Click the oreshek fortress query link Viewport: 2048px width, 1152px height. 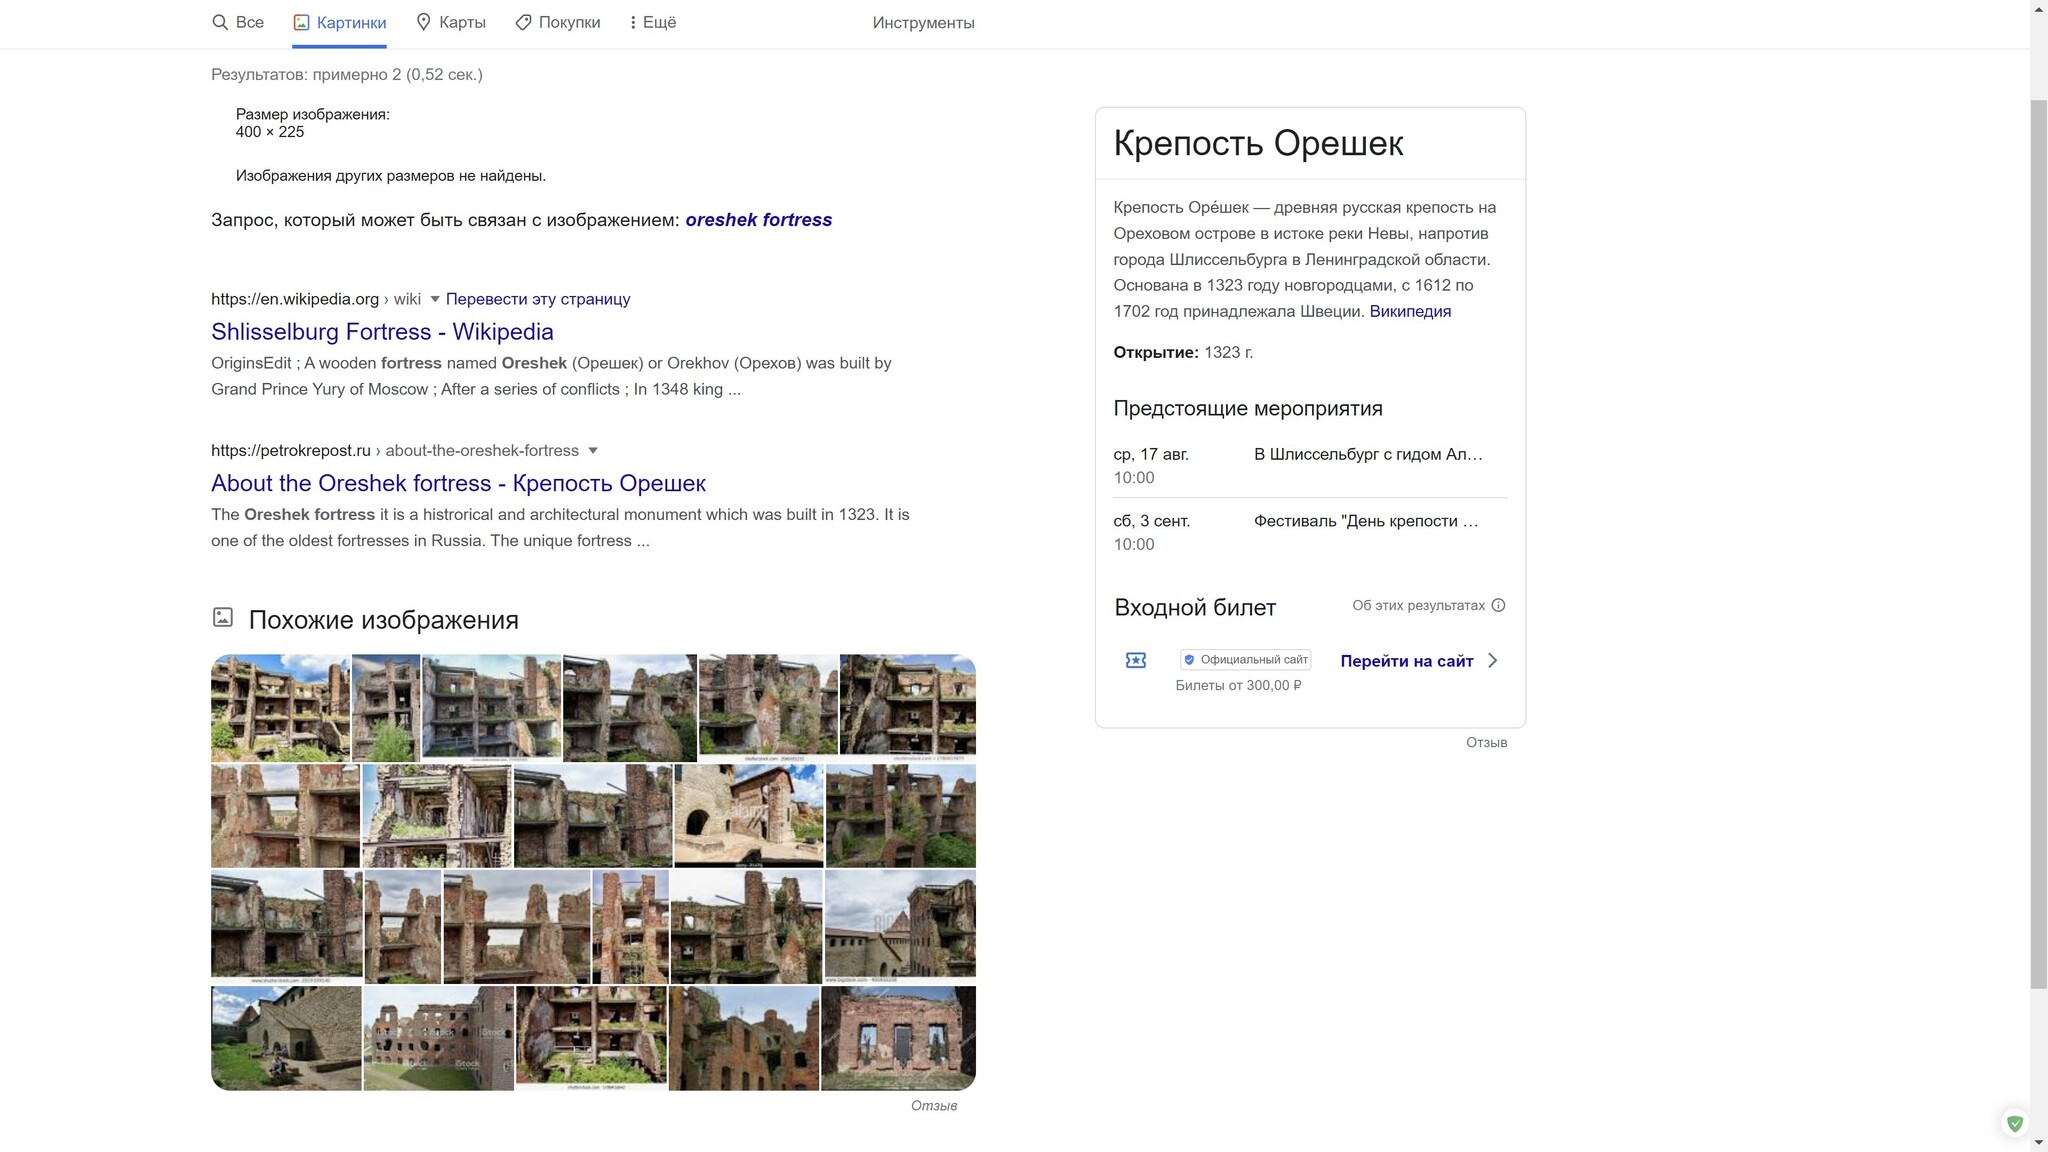click(x=758, y=219)
